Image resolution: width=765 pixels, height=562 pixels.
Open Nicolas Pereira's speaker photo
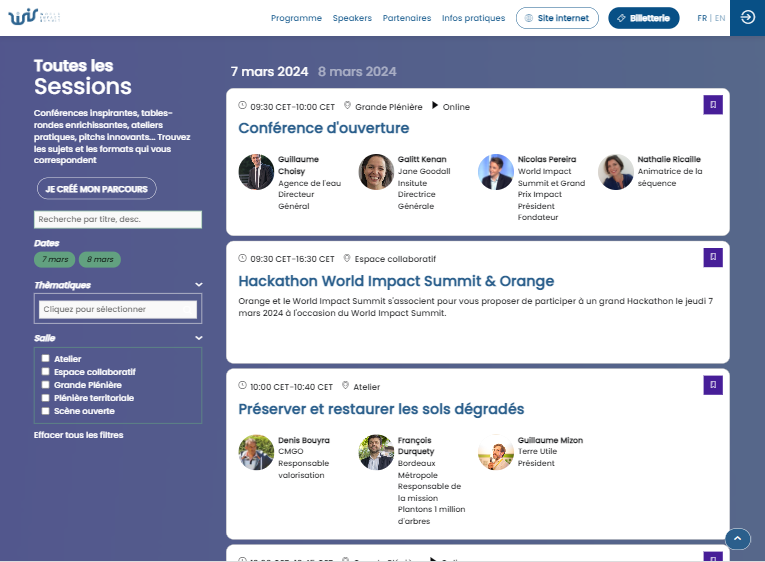pos(496,172)
